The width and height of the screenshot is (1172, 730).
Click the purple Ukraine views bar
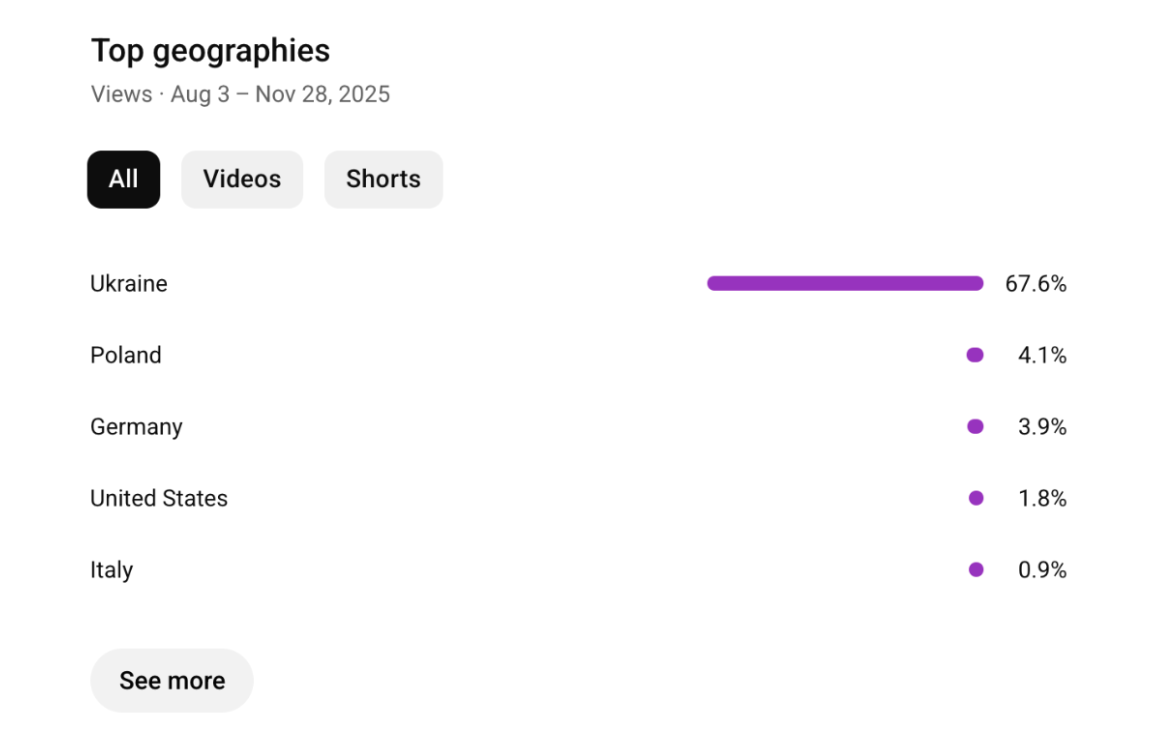click(x=845, y=283)
